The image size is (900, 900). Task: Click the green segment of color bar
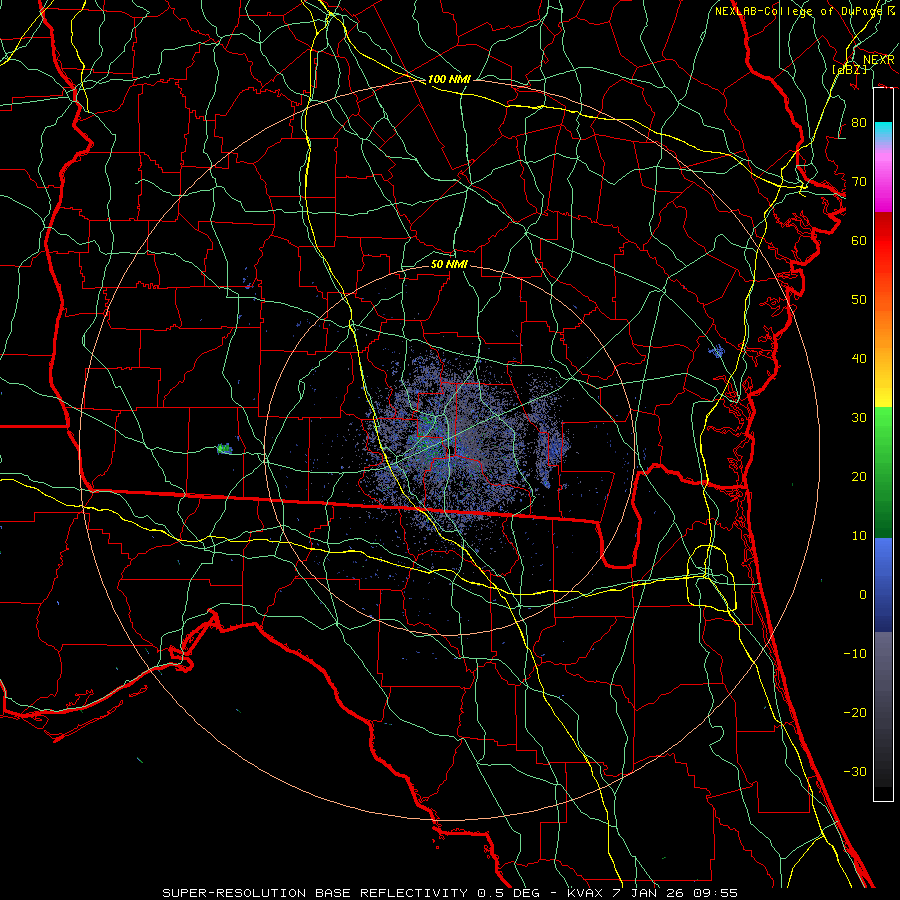[x=883, y=472]
